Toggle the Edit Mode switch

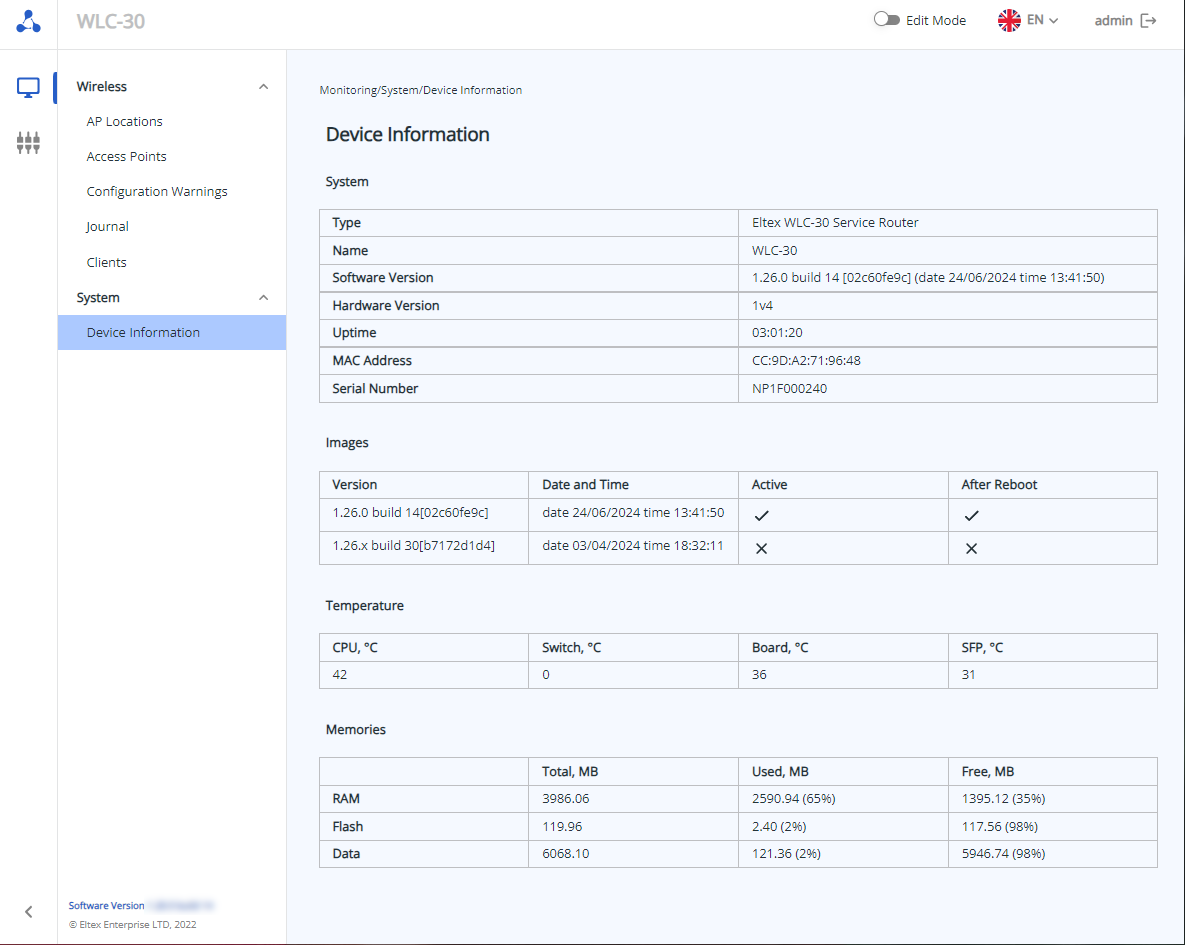click(x=886, y=20)
